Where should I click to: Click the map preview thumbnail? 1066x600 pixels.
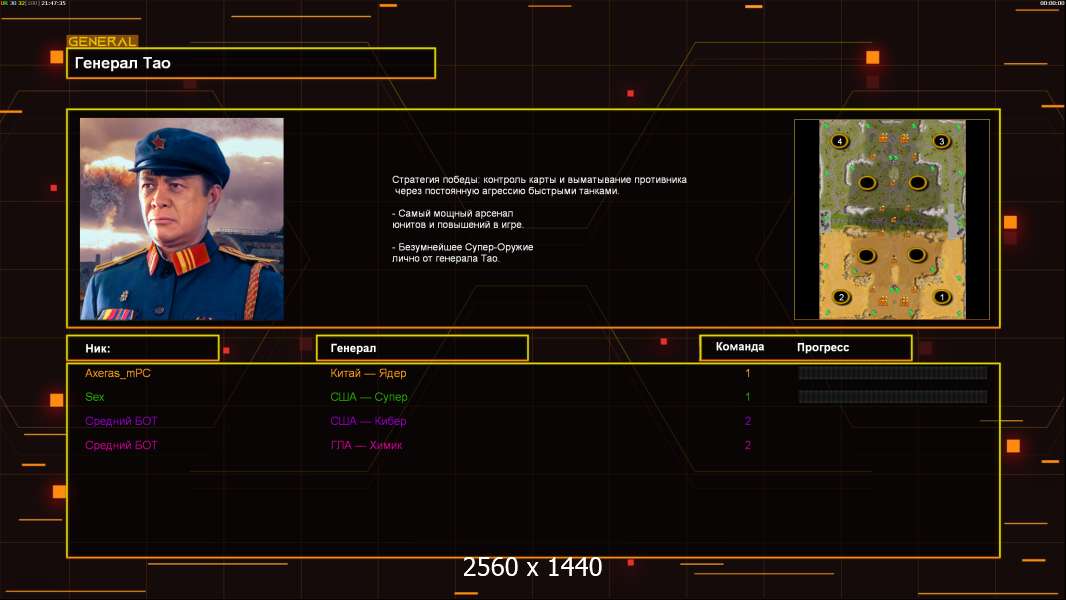click(x=892, y=219)
